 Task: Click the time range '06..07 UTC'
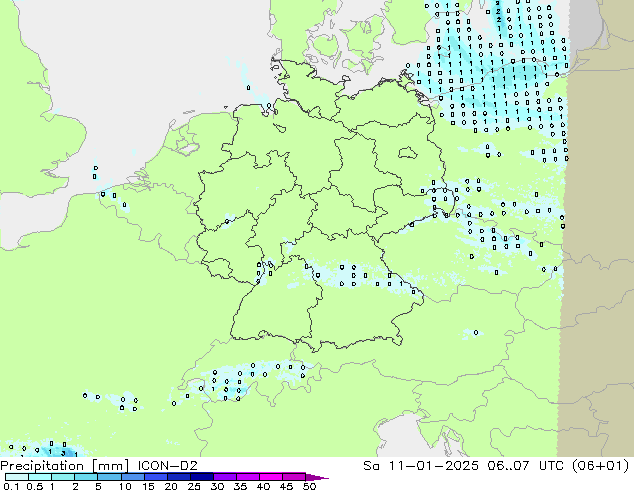coord(527,466)
